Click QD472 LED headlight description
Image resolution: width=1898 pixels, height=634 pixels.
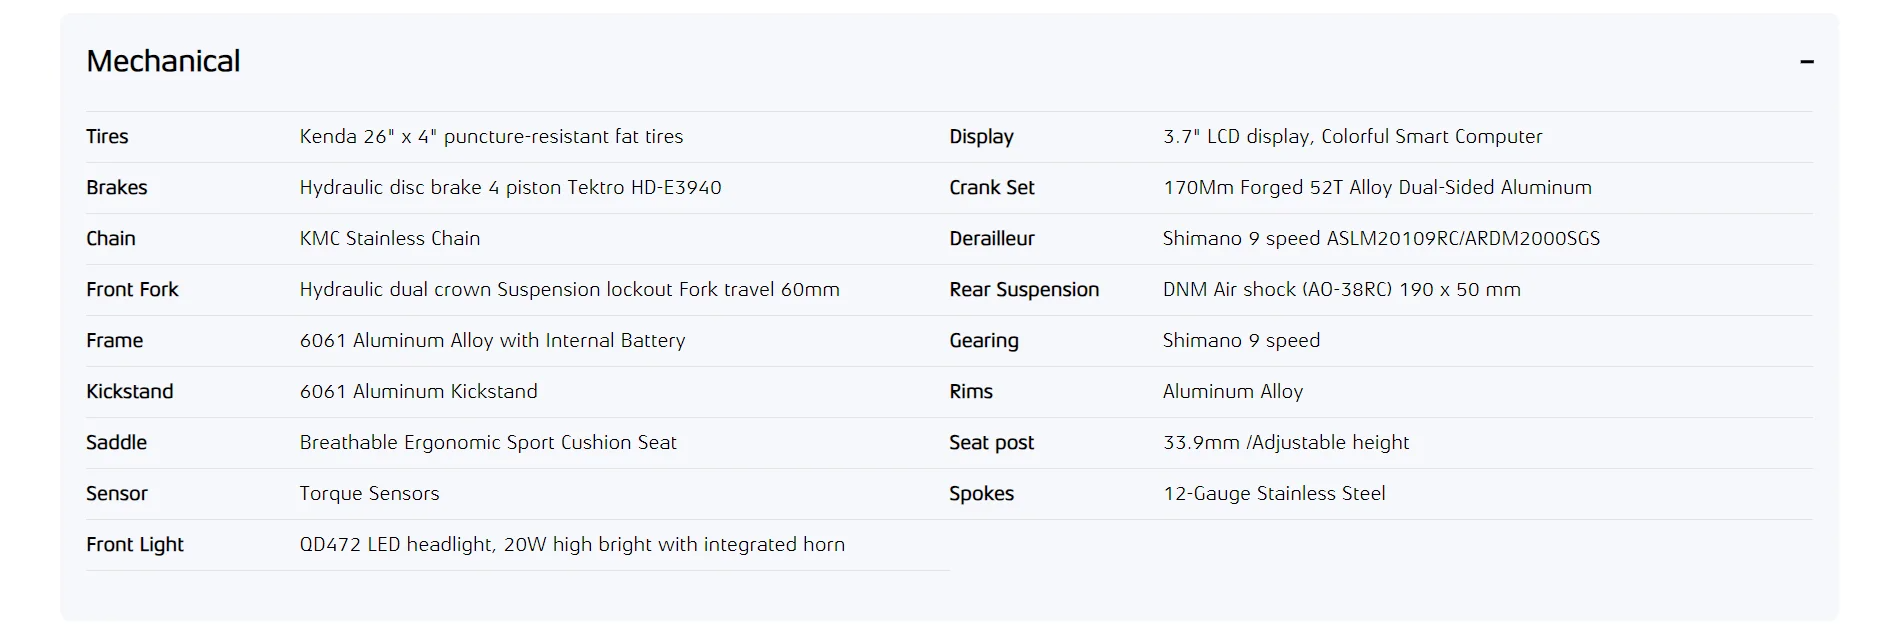(572, 544)
